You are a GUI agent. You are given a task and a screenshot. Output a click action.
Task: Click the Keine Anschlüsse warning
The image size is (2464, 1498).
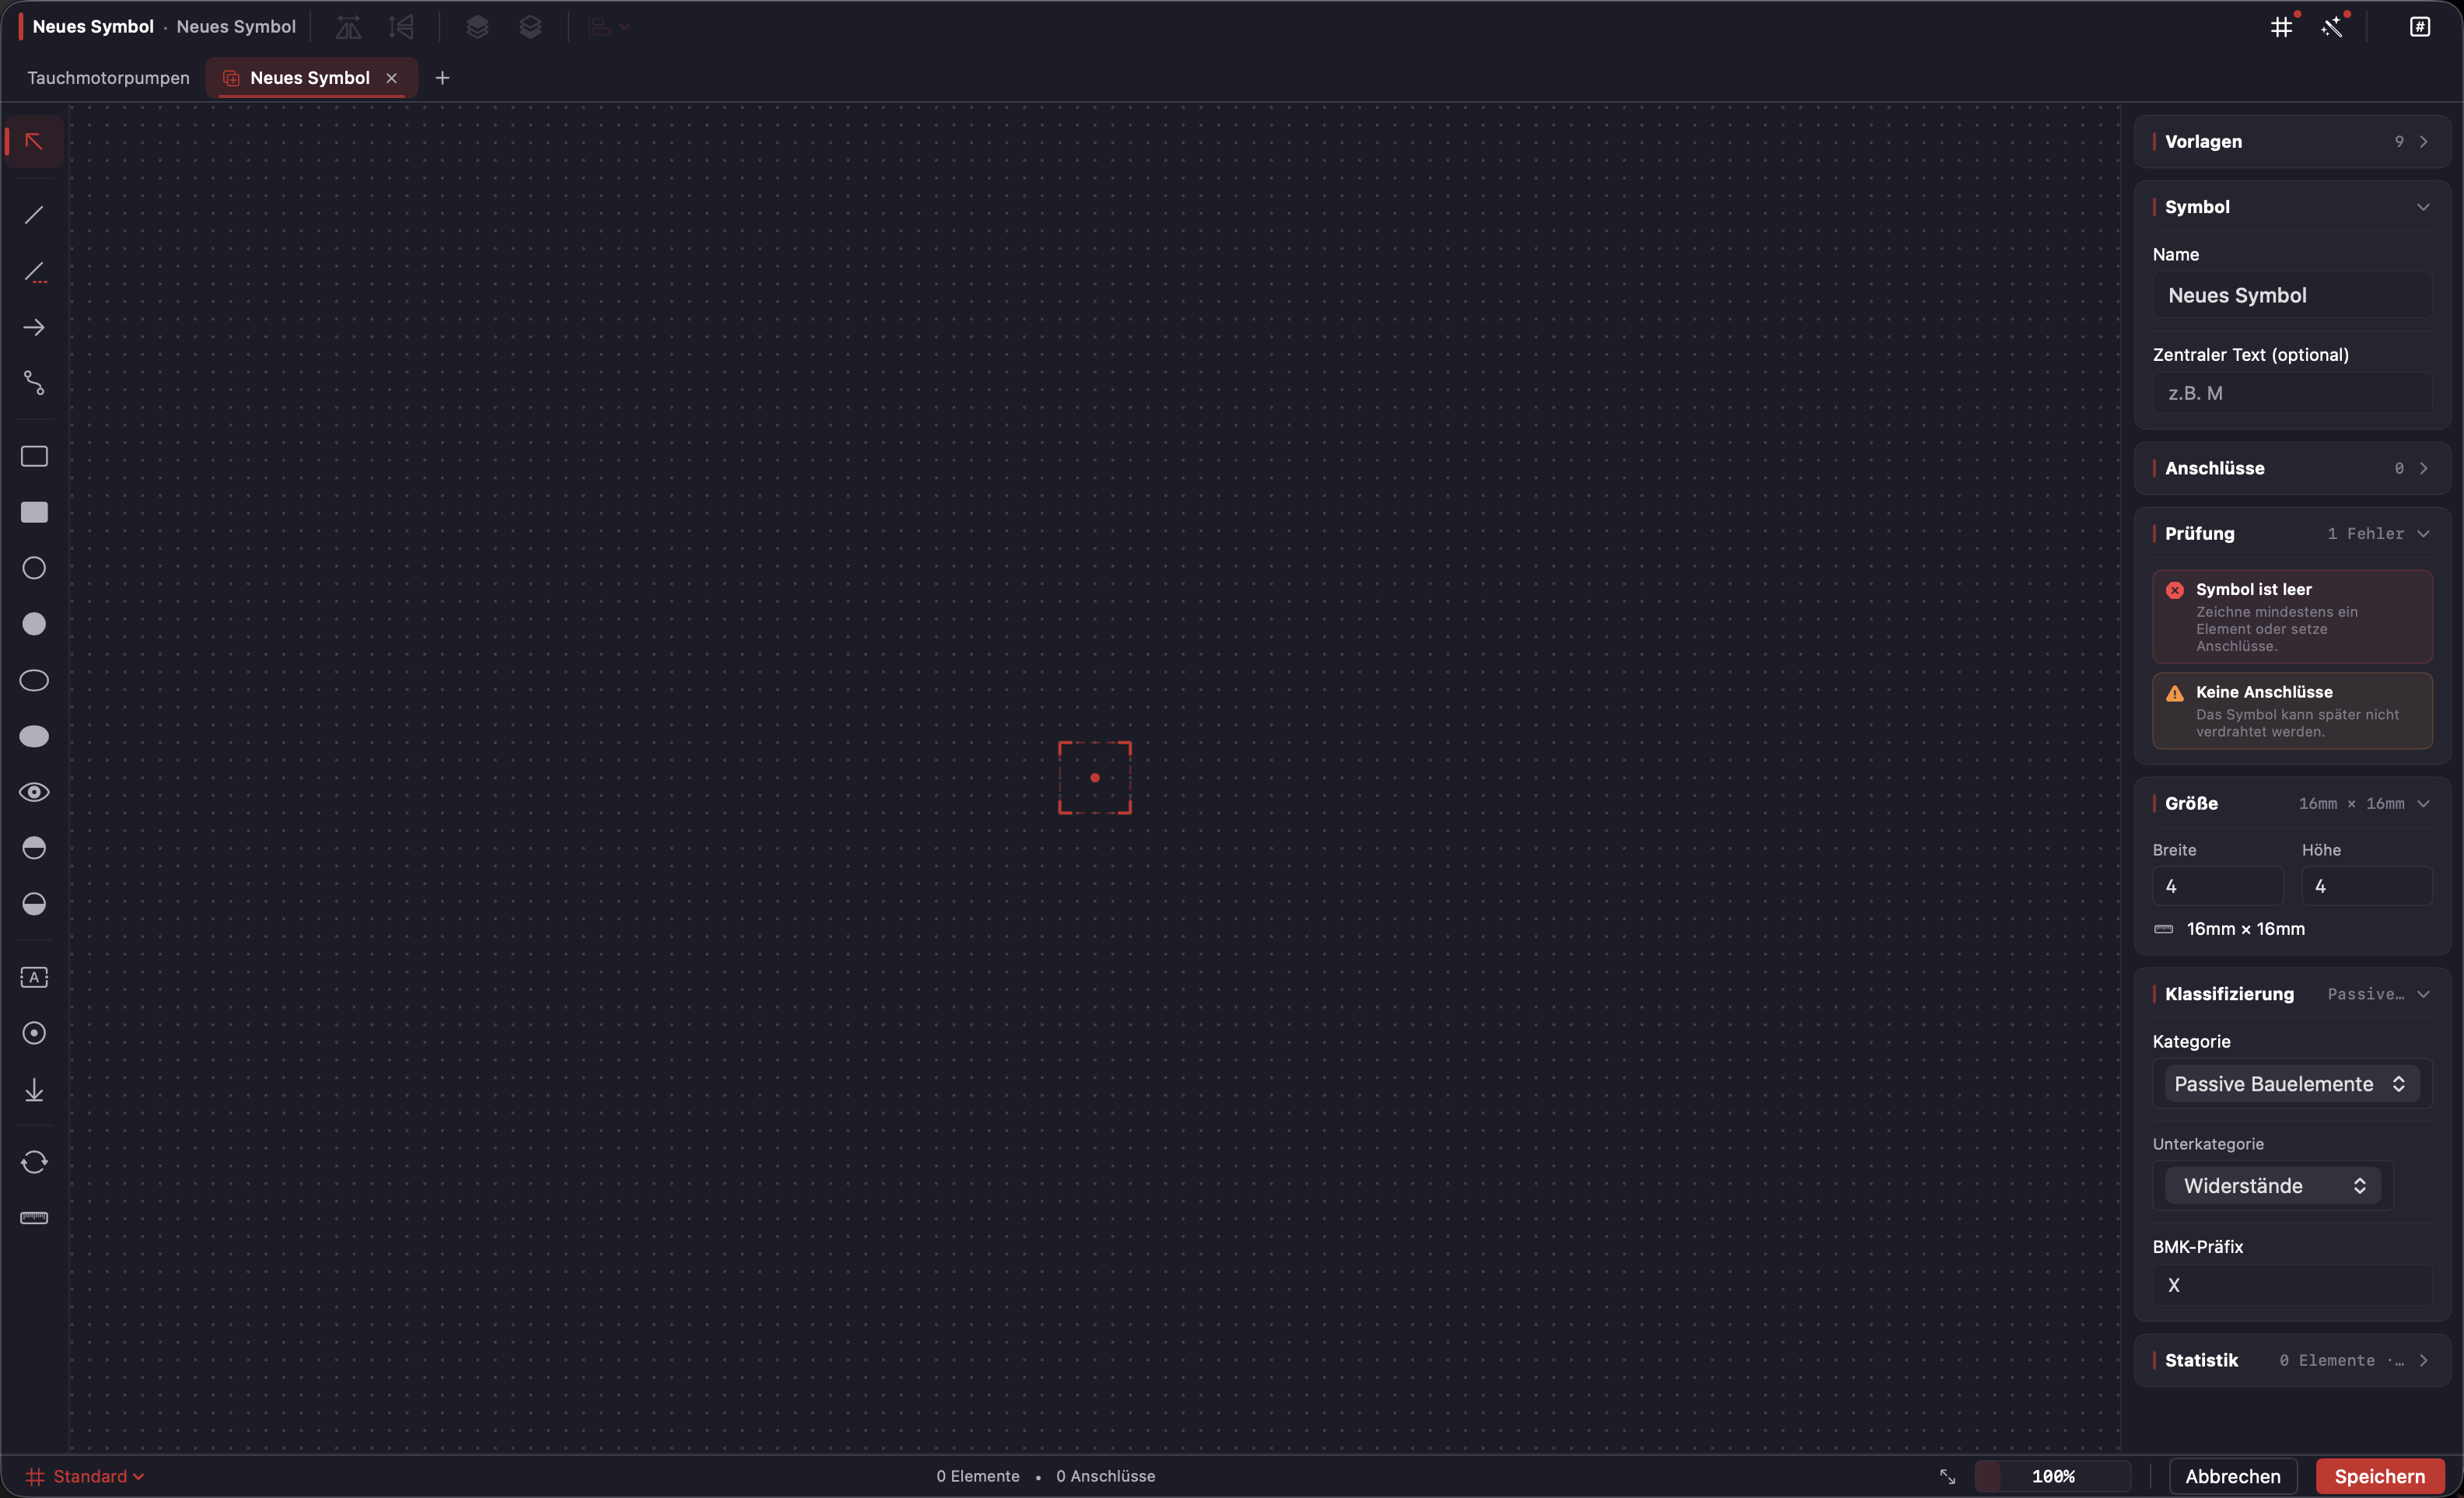(2292, 711)
